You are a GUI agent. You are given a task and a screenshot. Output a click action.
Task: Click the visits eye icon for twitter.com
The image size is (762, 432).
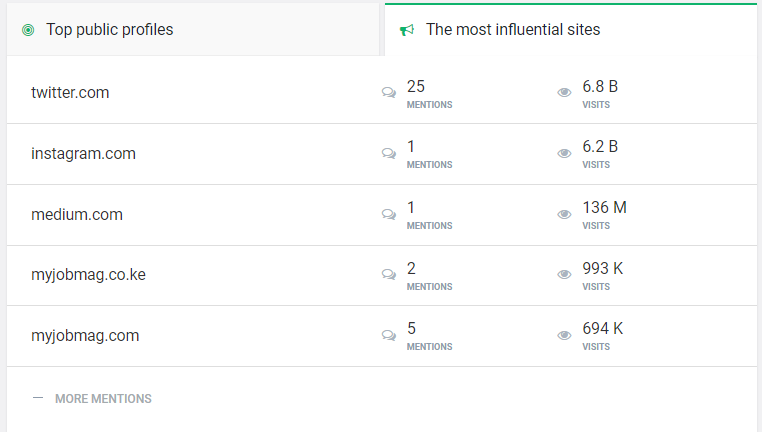click(x=564, y=93)
